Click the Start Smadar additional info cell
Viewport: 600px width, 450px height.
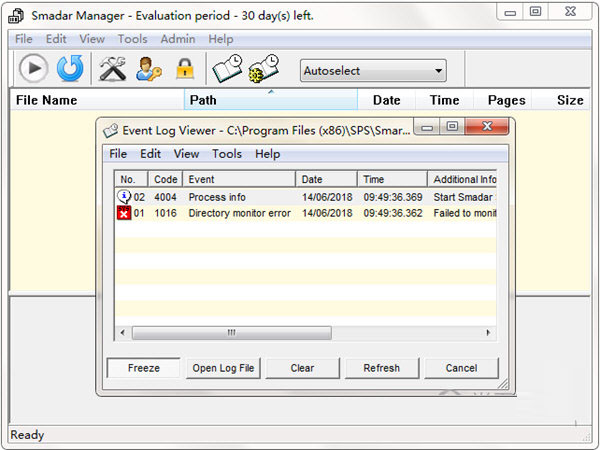pyautogui.click(x=465, y=197)
